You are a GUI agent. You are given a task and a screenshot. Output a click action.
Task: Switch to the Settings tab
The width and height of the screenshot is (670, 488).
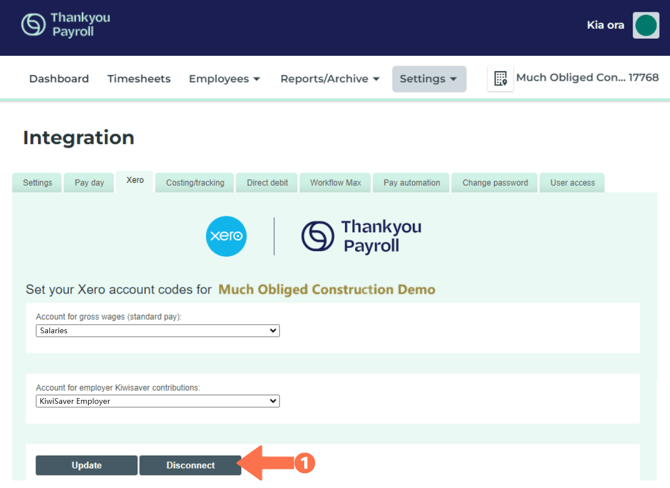37,182
